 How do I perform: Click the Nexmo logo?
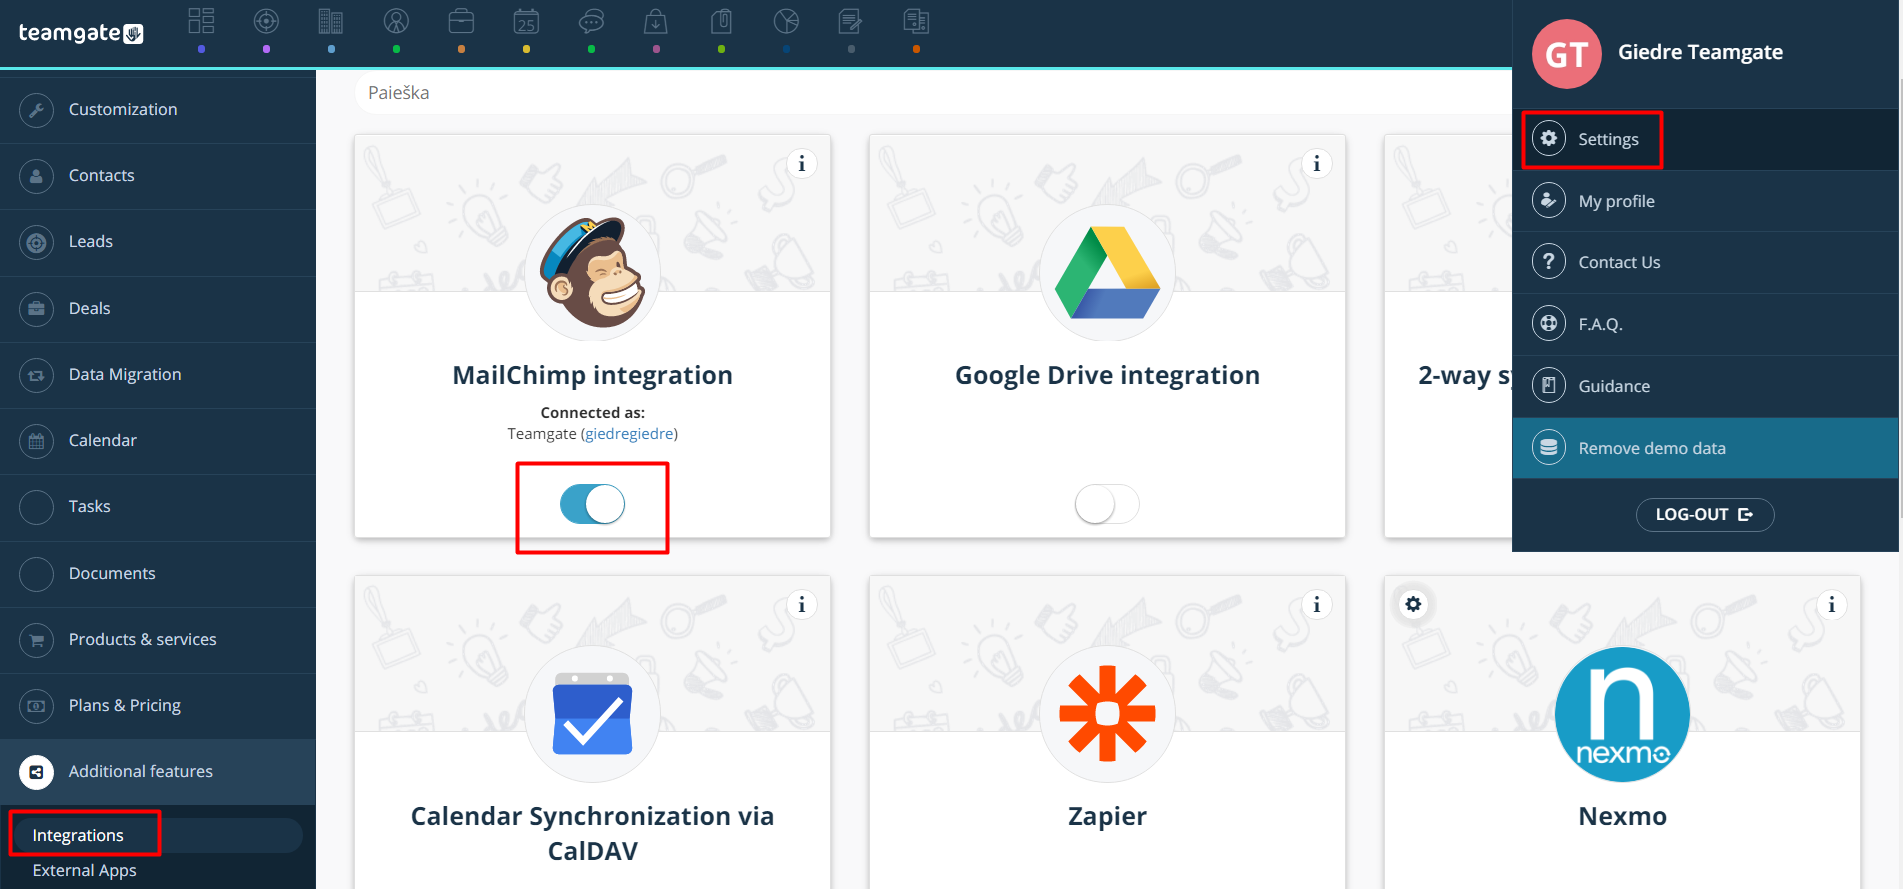point(1622,714)
